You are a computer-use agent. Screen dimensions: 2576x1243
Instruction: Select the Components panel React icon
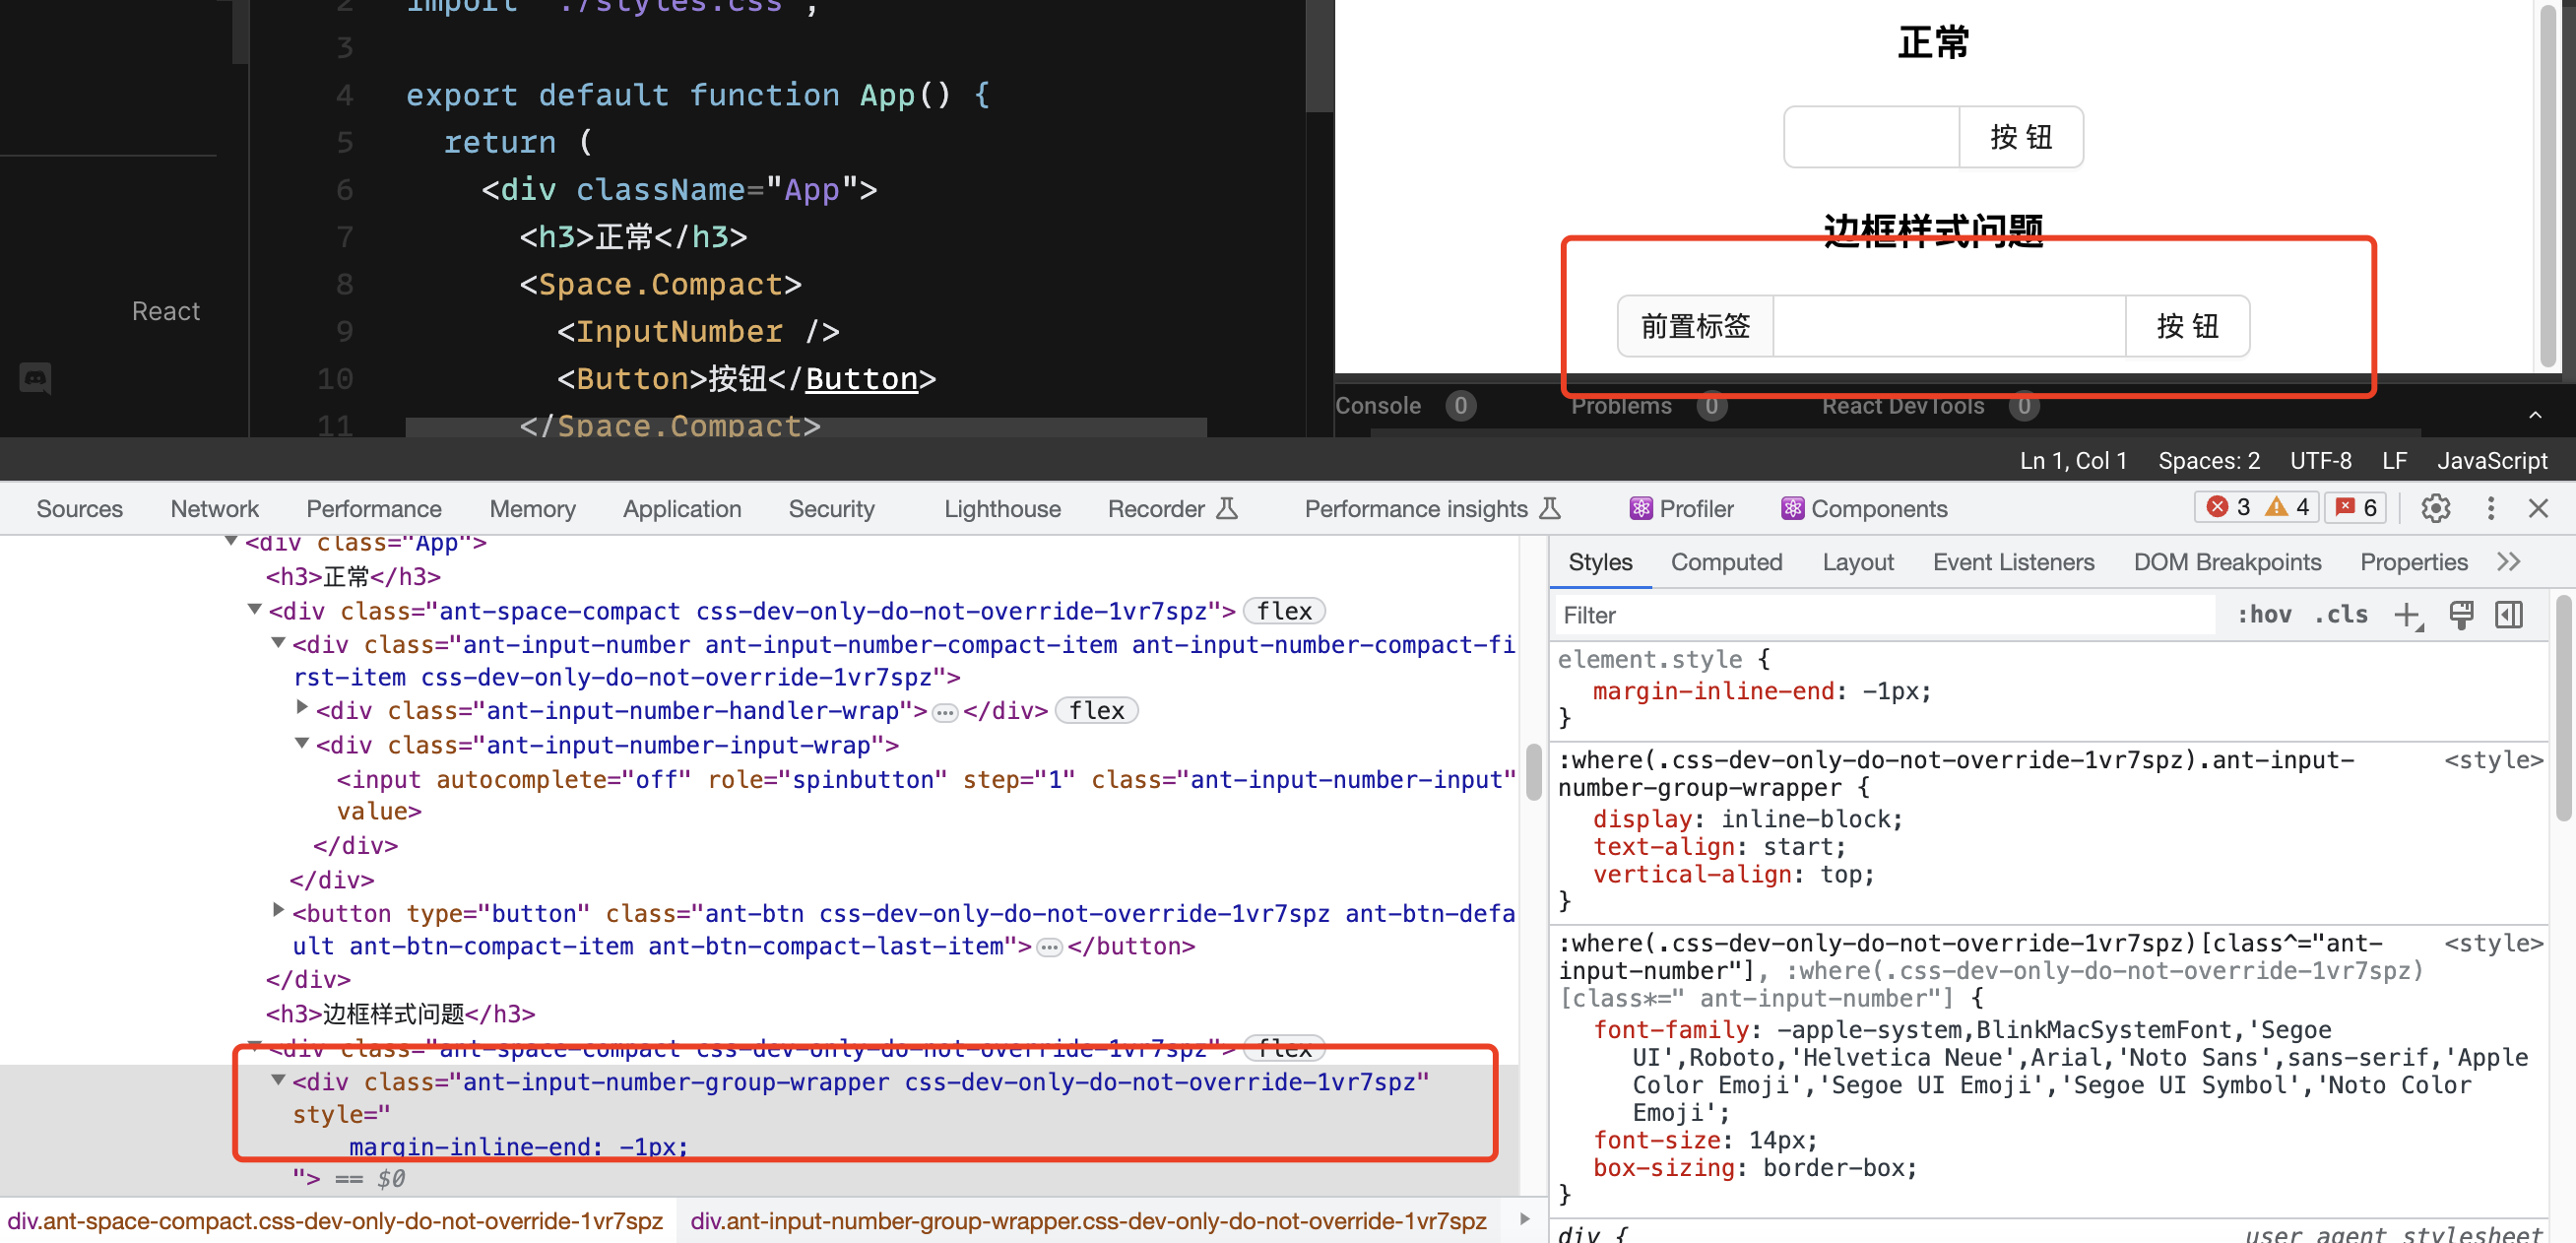point(1792,508)
